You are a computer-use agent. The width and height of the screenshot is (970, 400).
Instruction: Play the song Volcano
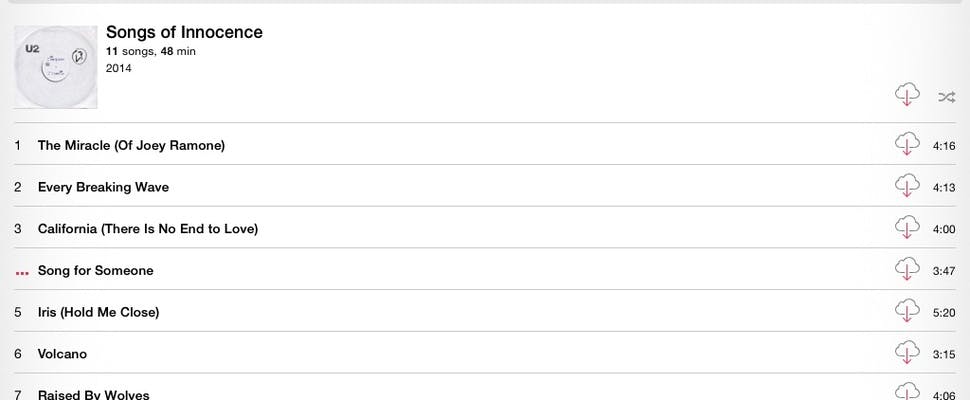[x=62, y=354]
